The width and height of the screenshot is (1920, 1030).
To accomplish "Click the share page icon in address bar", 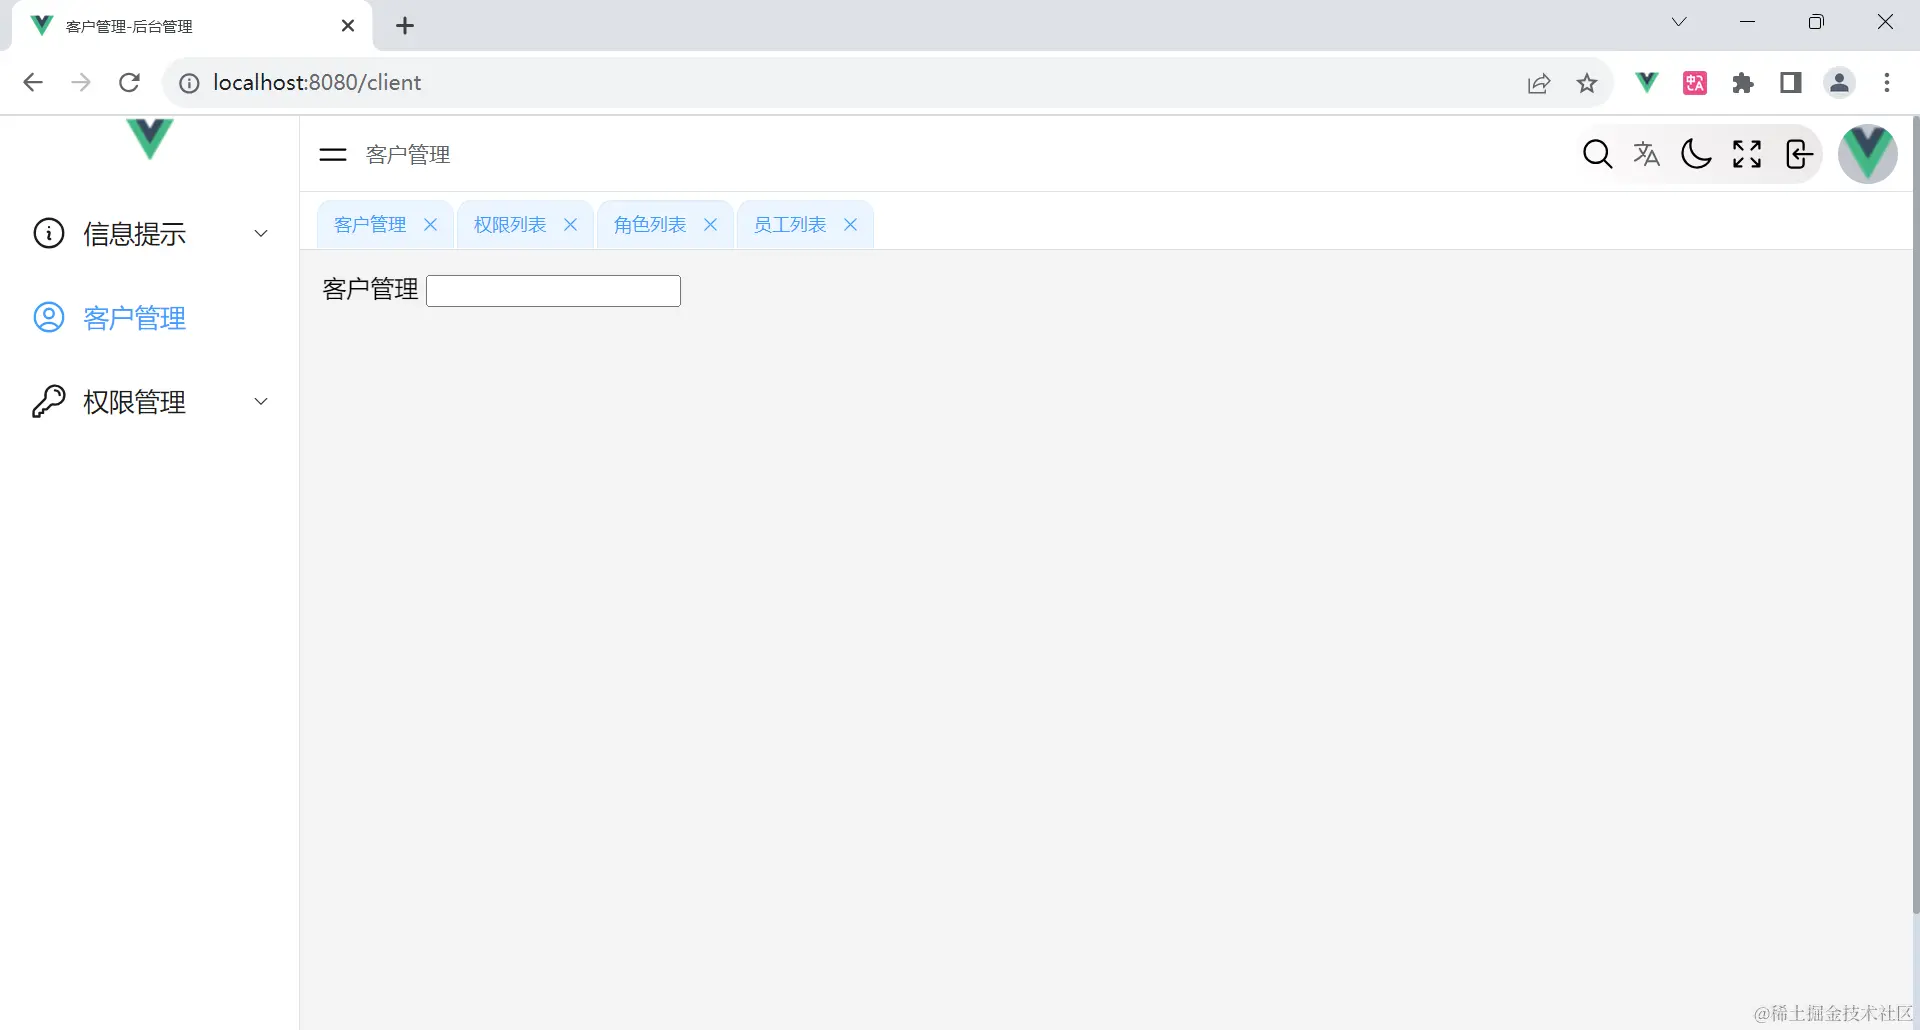I will [x=1539, y=83].
